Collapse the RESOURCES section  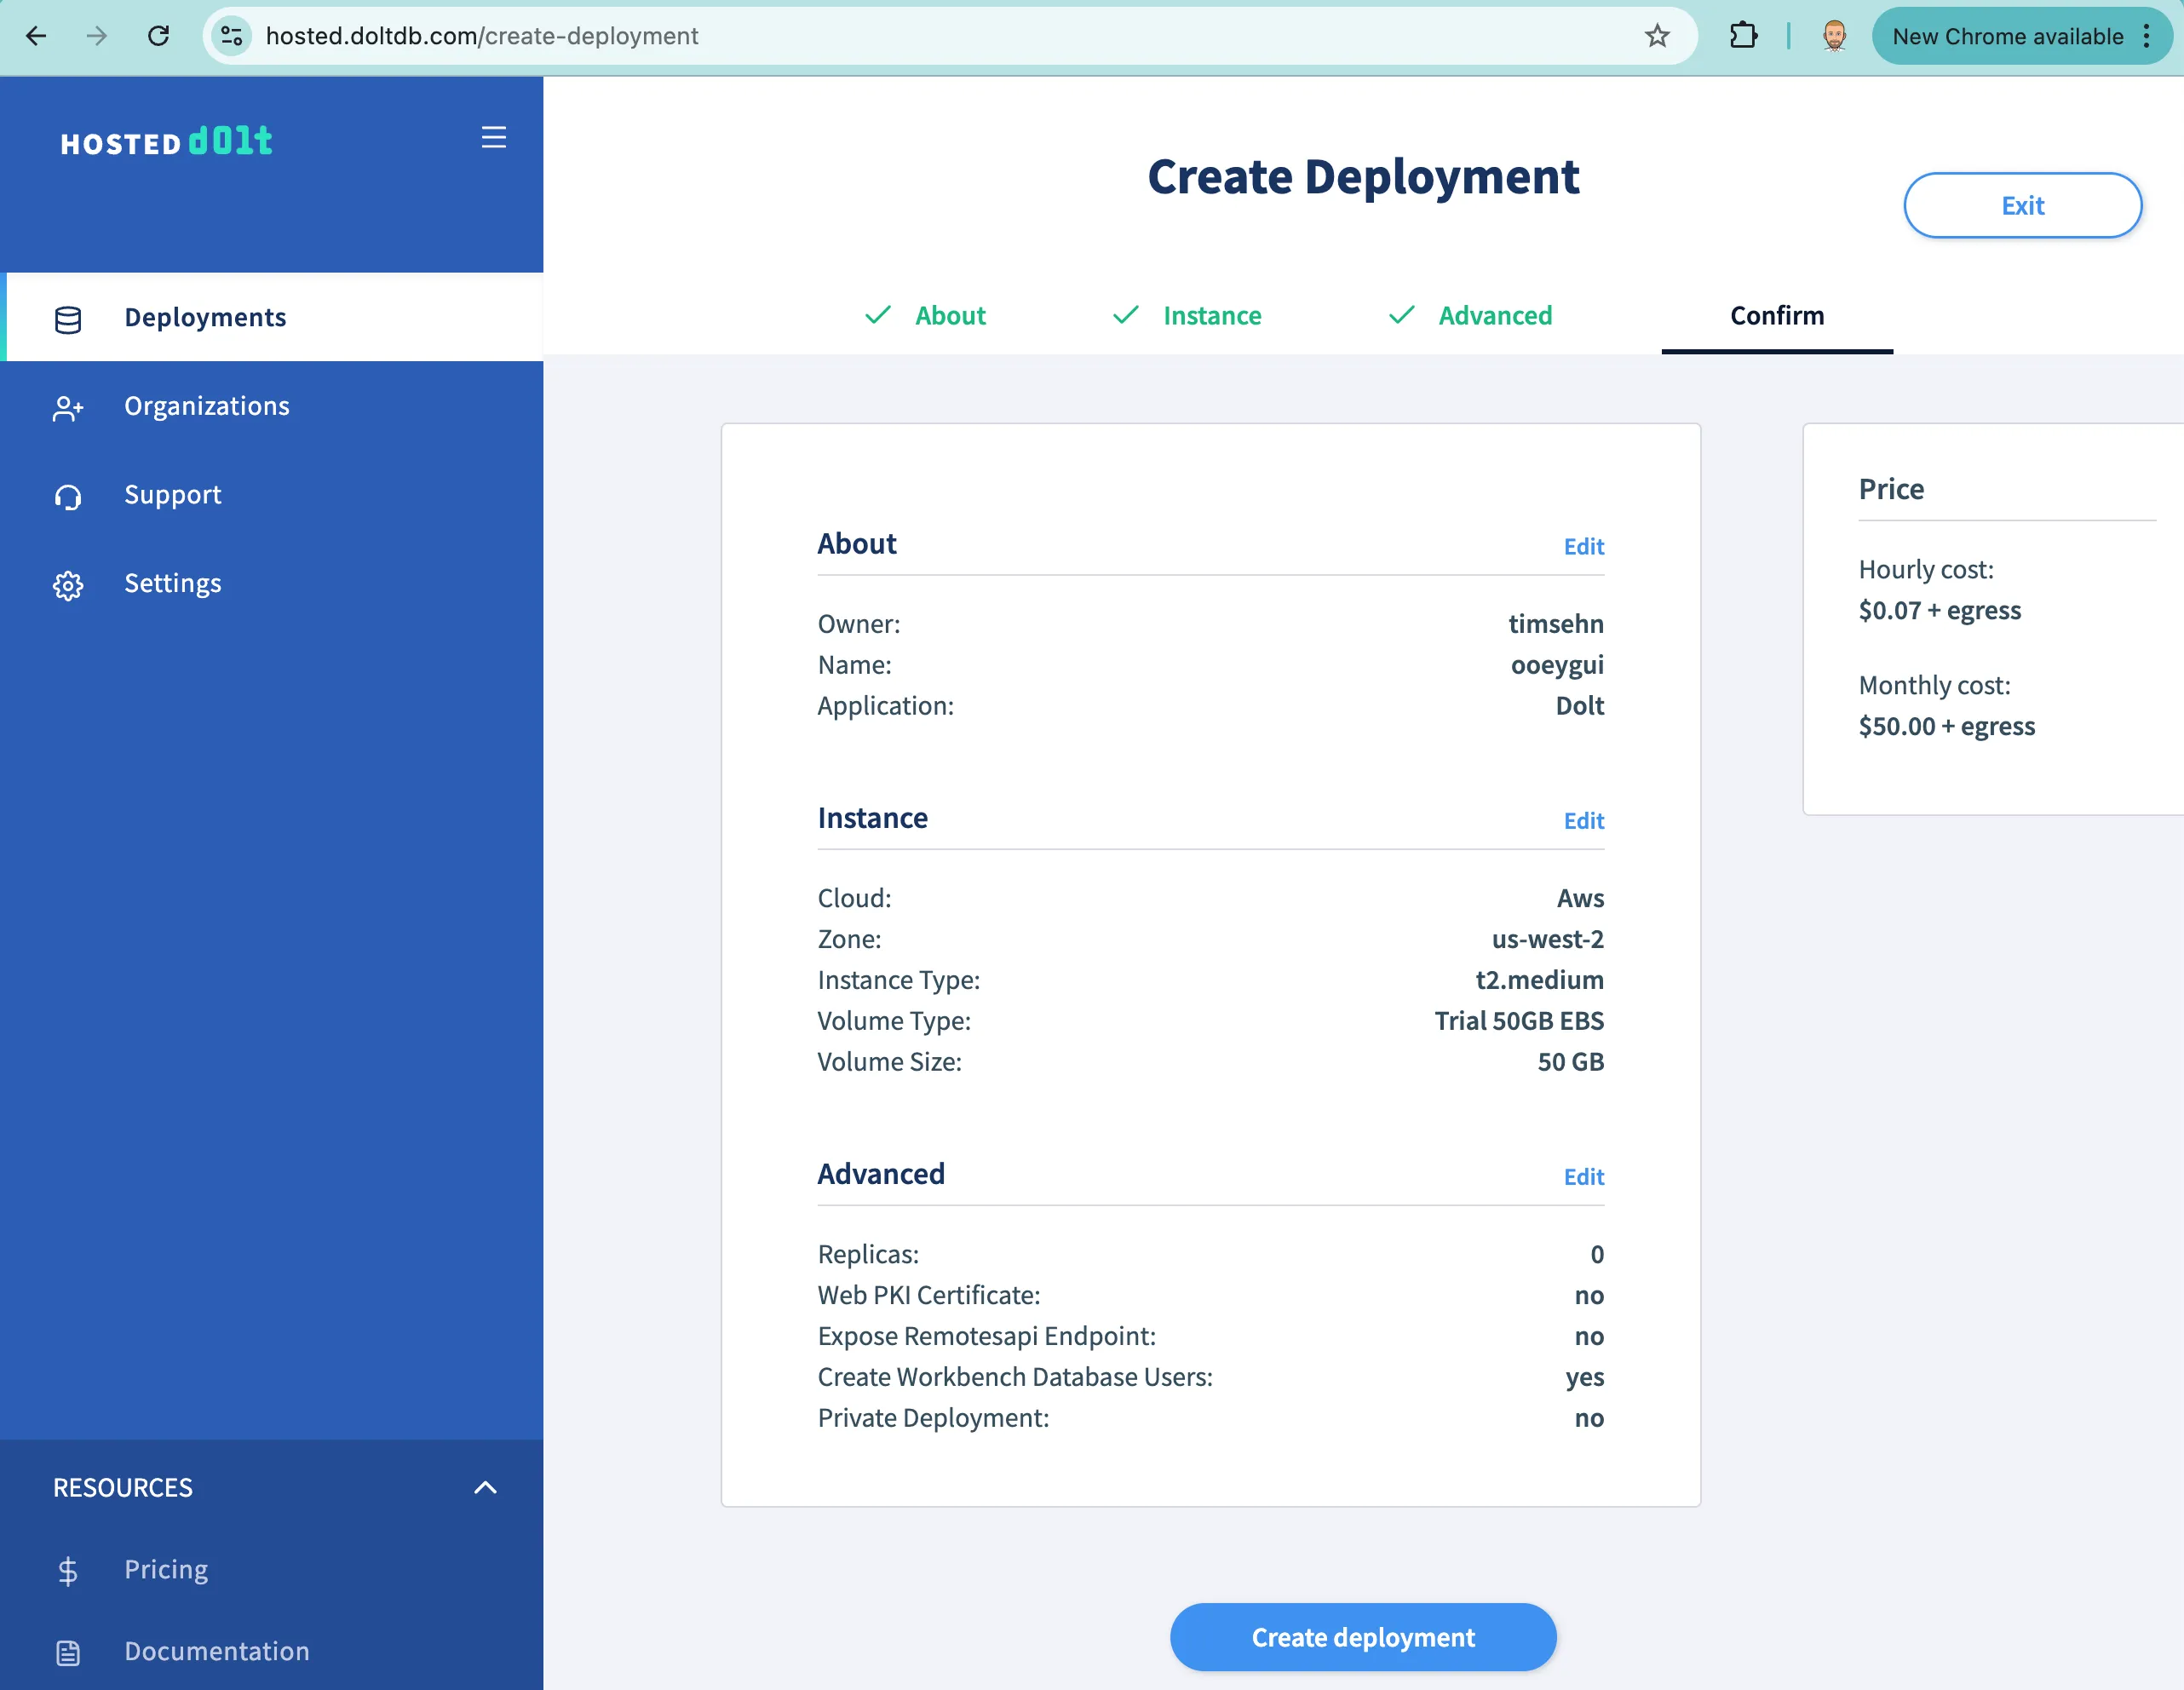pos(486,1488)
